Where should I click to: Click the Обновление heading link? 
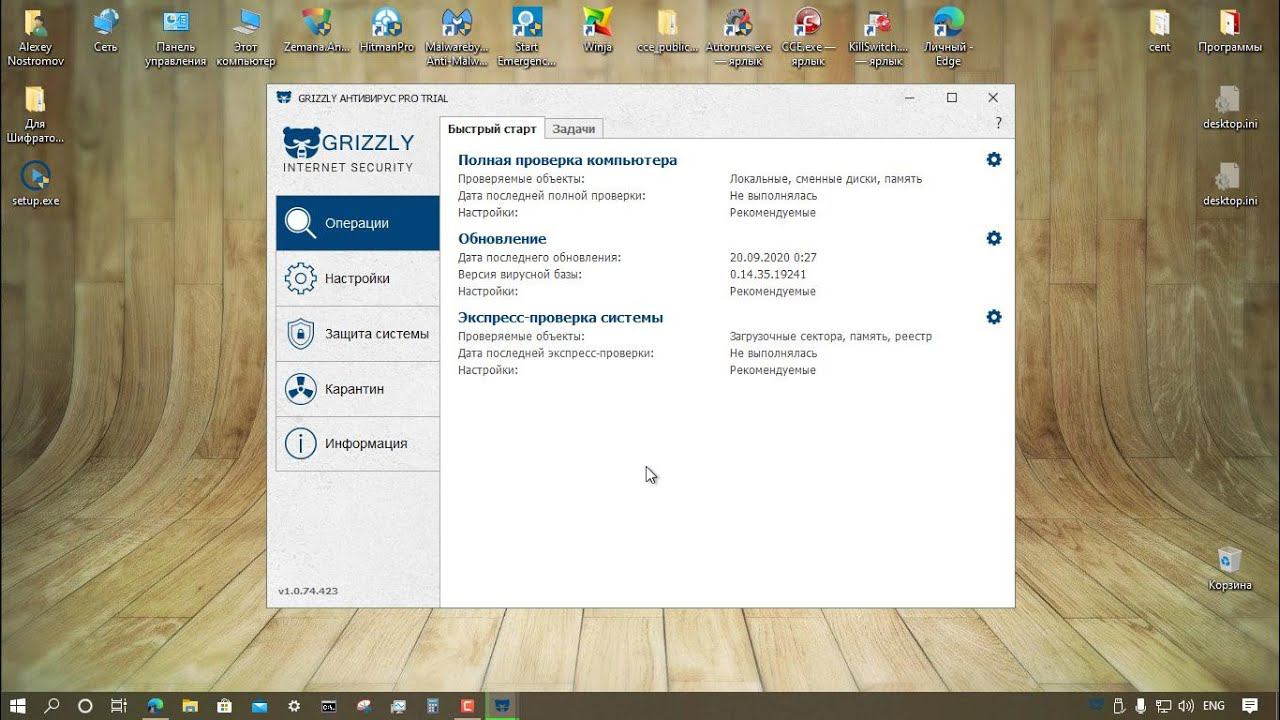point(502,239)
